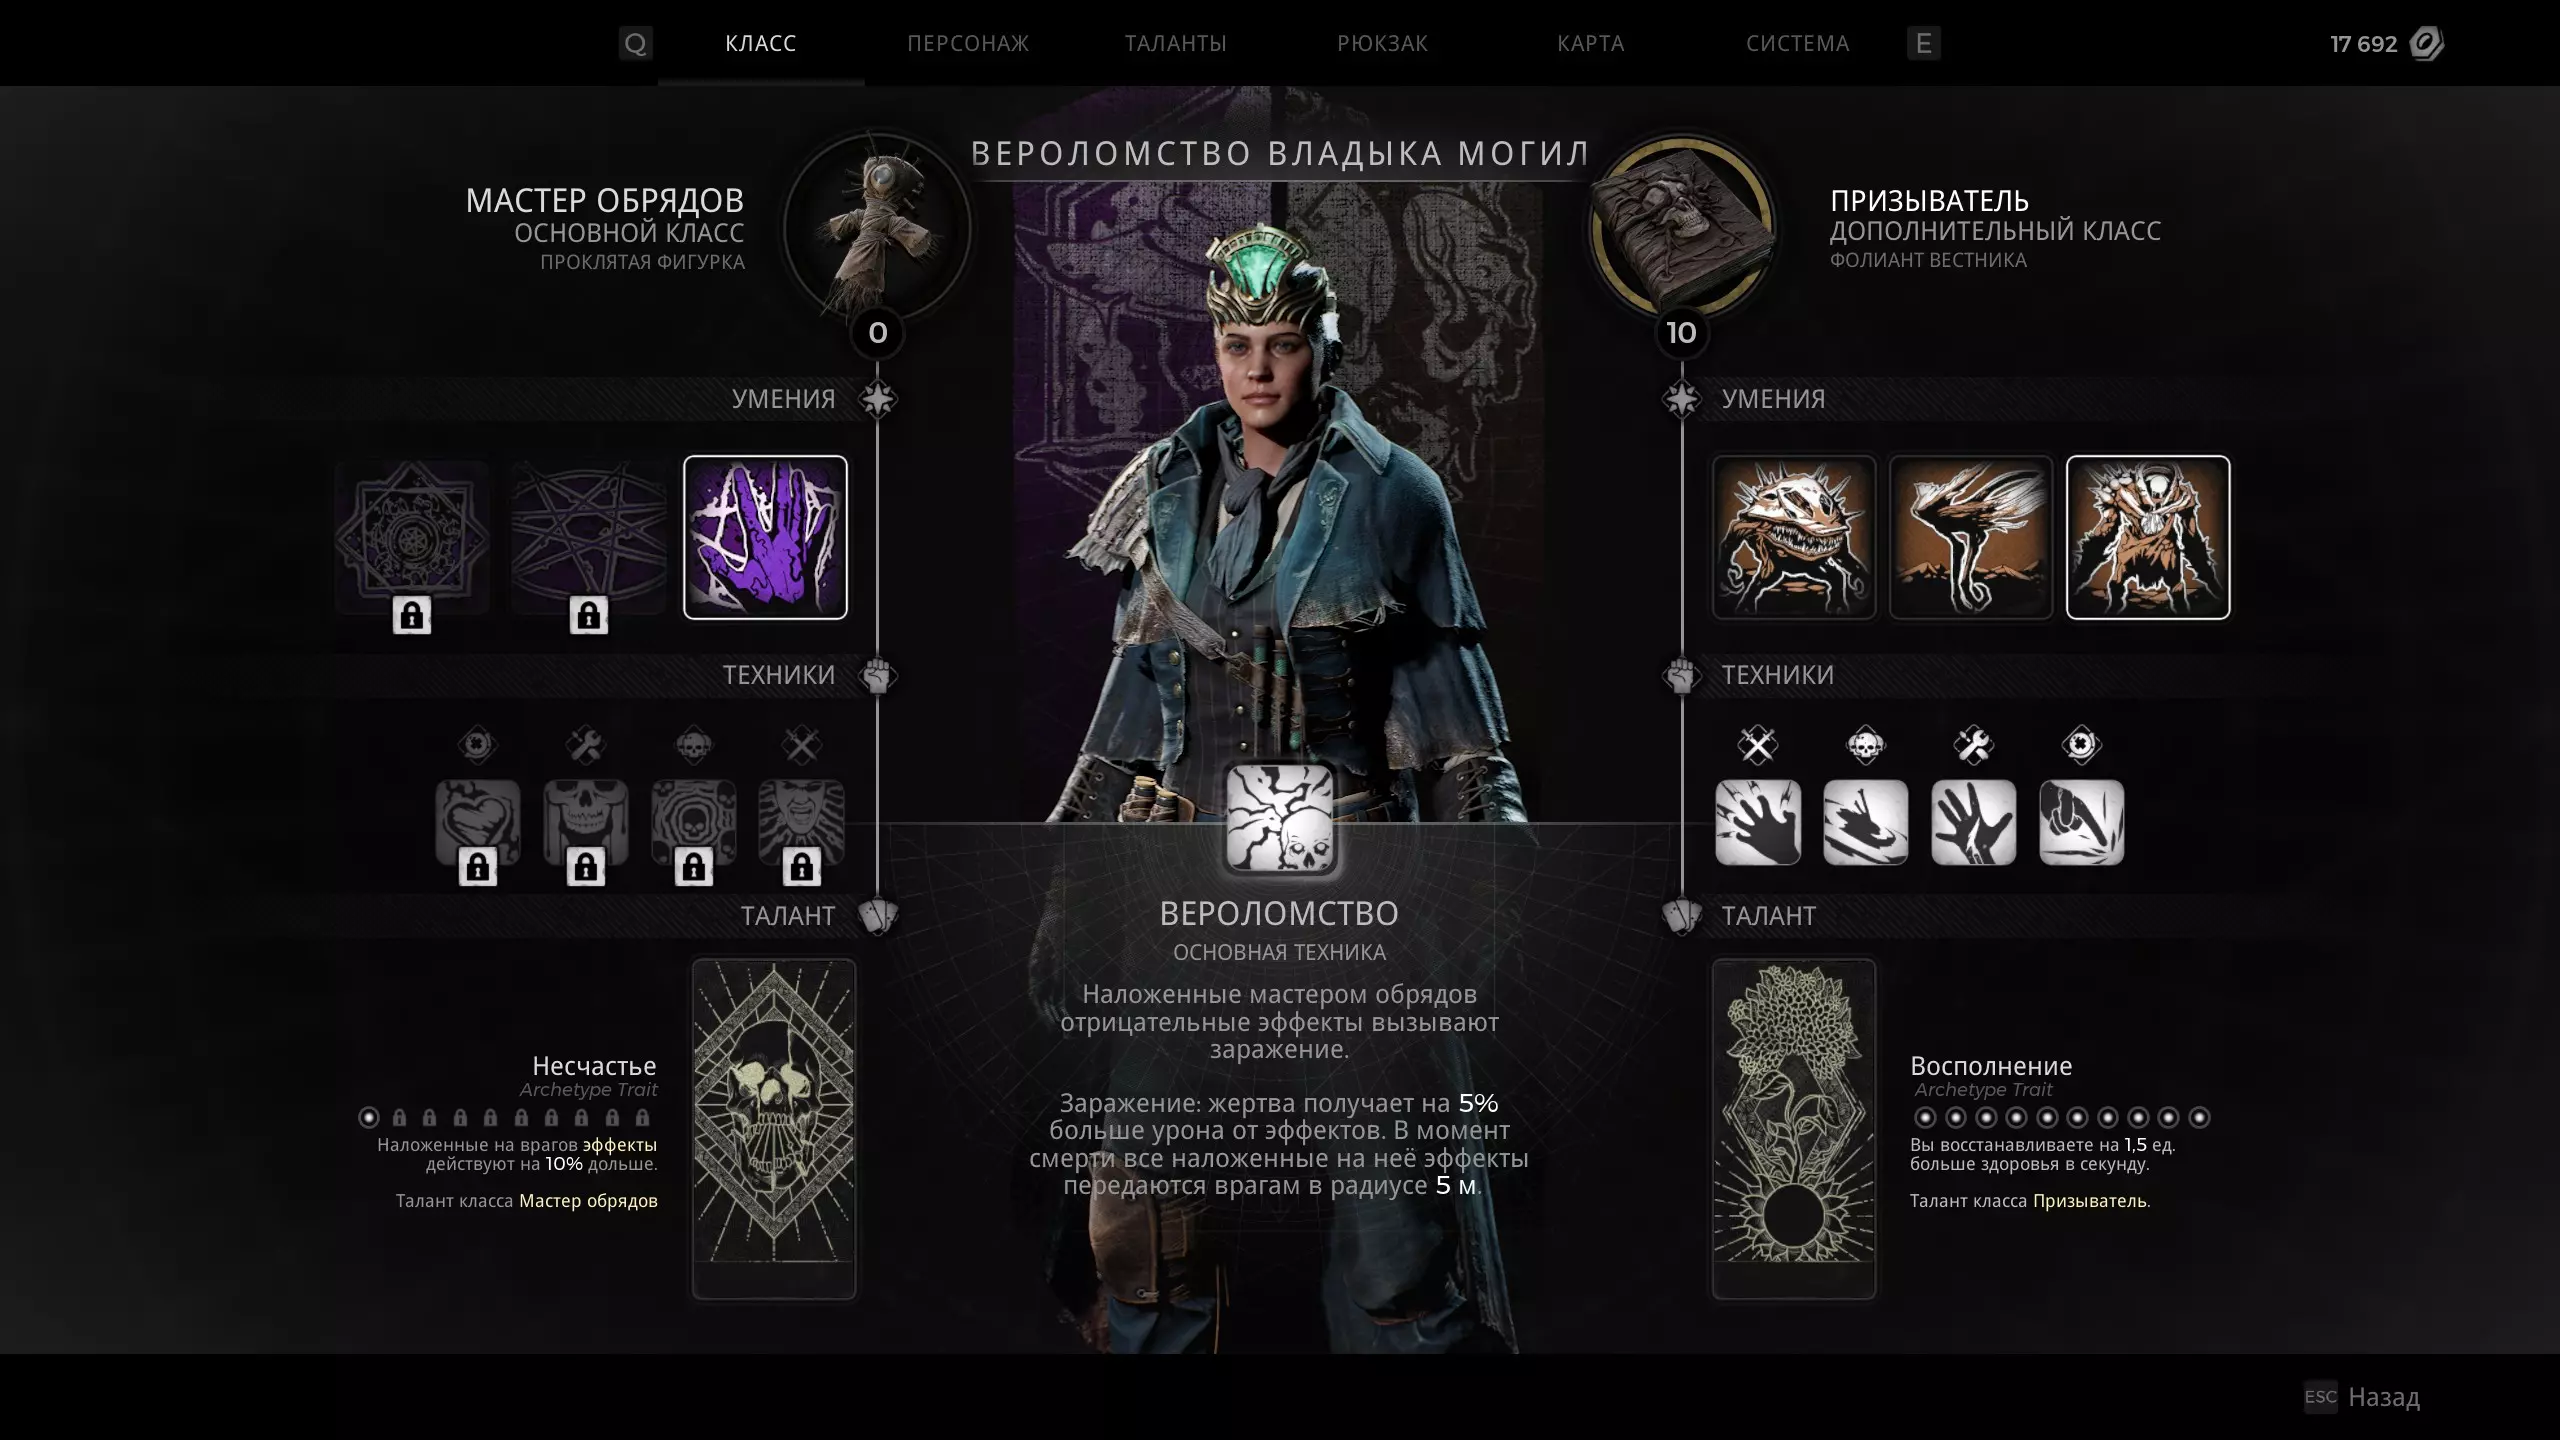Choose the flying minion summon skill
Screen dimensions: 2560x1440
(1971, 538)
